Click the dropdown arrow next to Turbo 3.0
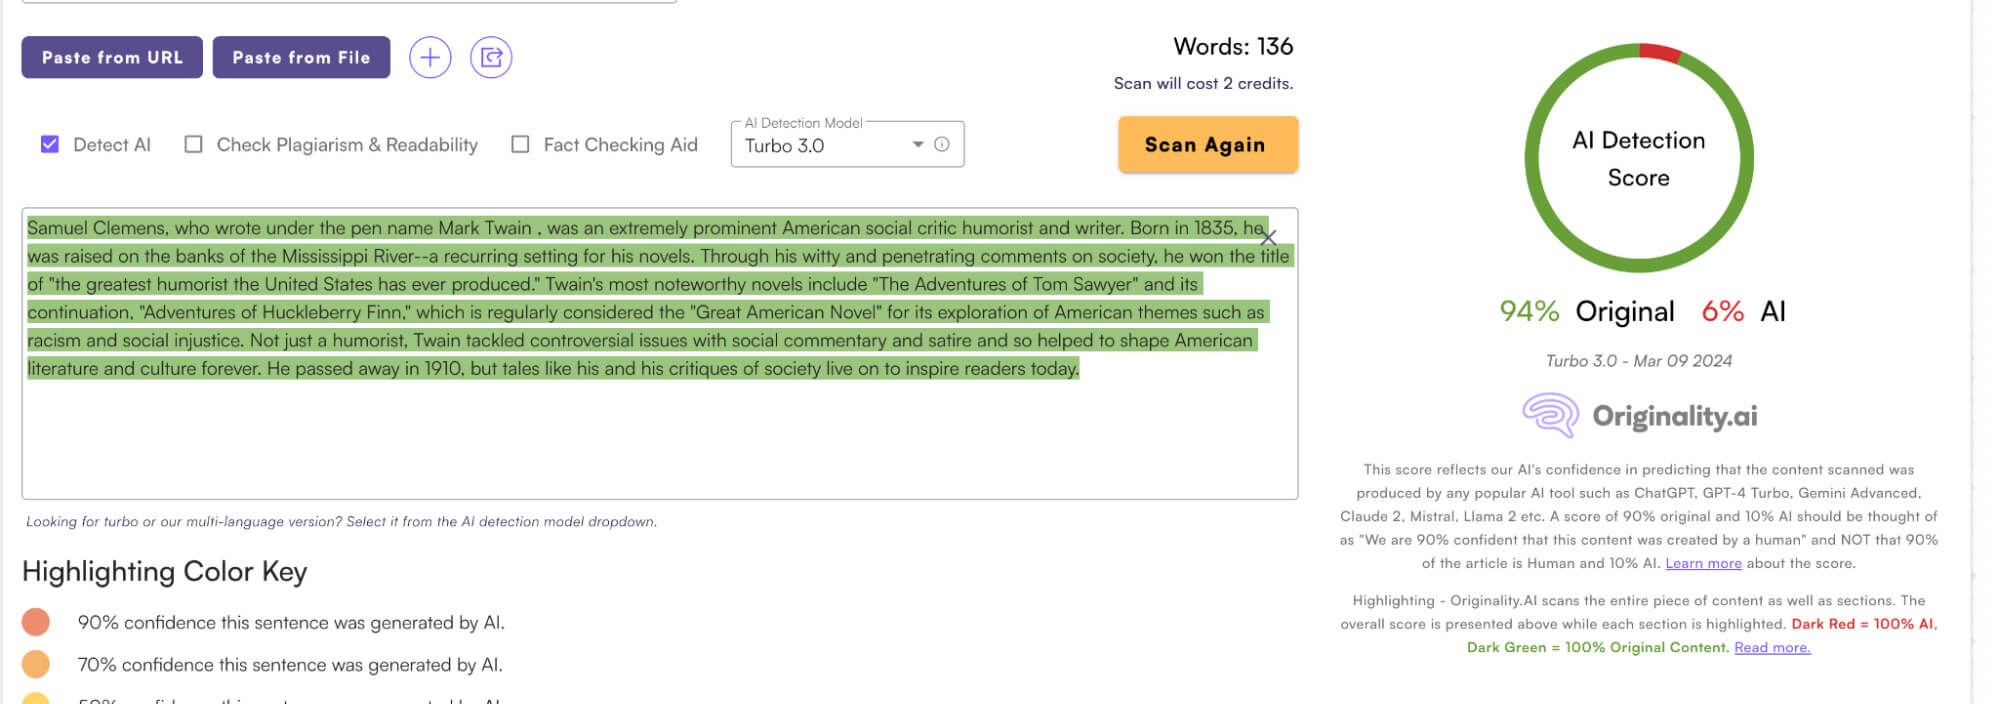 pos(917,144)
